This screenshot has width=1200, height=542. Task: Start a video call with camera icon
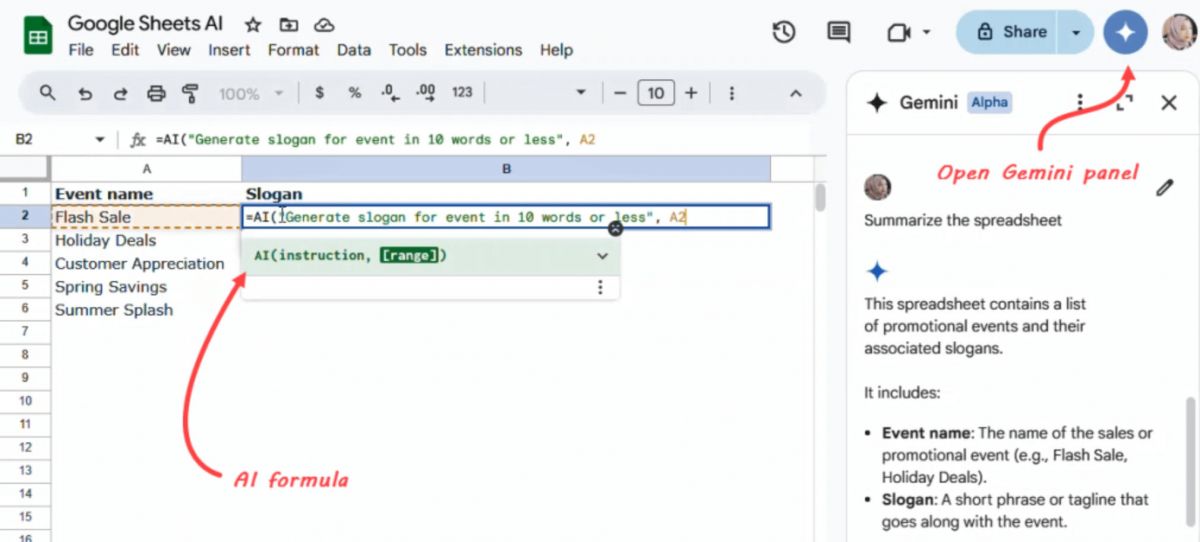point(898,32)
